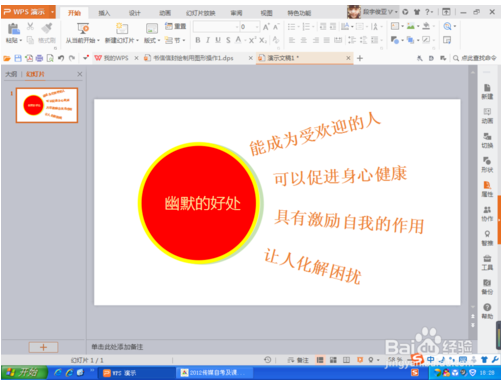Toggle Subscript X2 formatting

coord(263,40)
